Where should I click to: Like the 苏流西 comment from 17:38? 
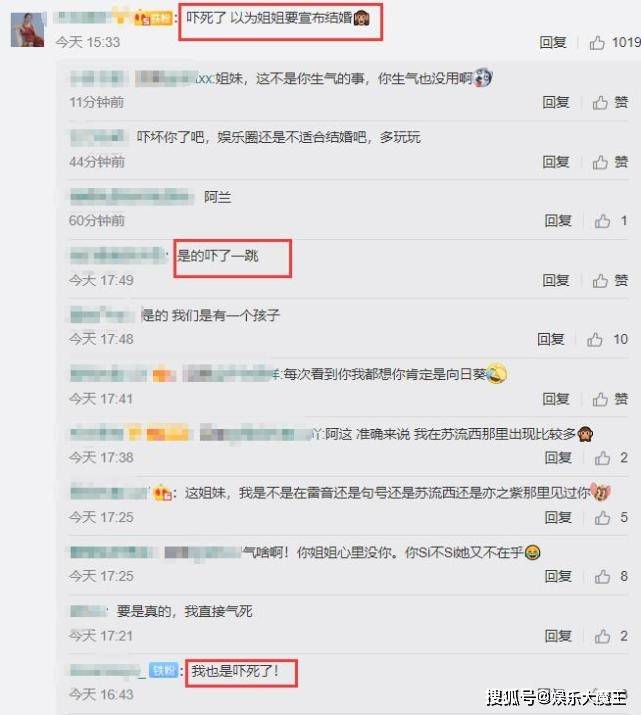[x=602, y=458]
